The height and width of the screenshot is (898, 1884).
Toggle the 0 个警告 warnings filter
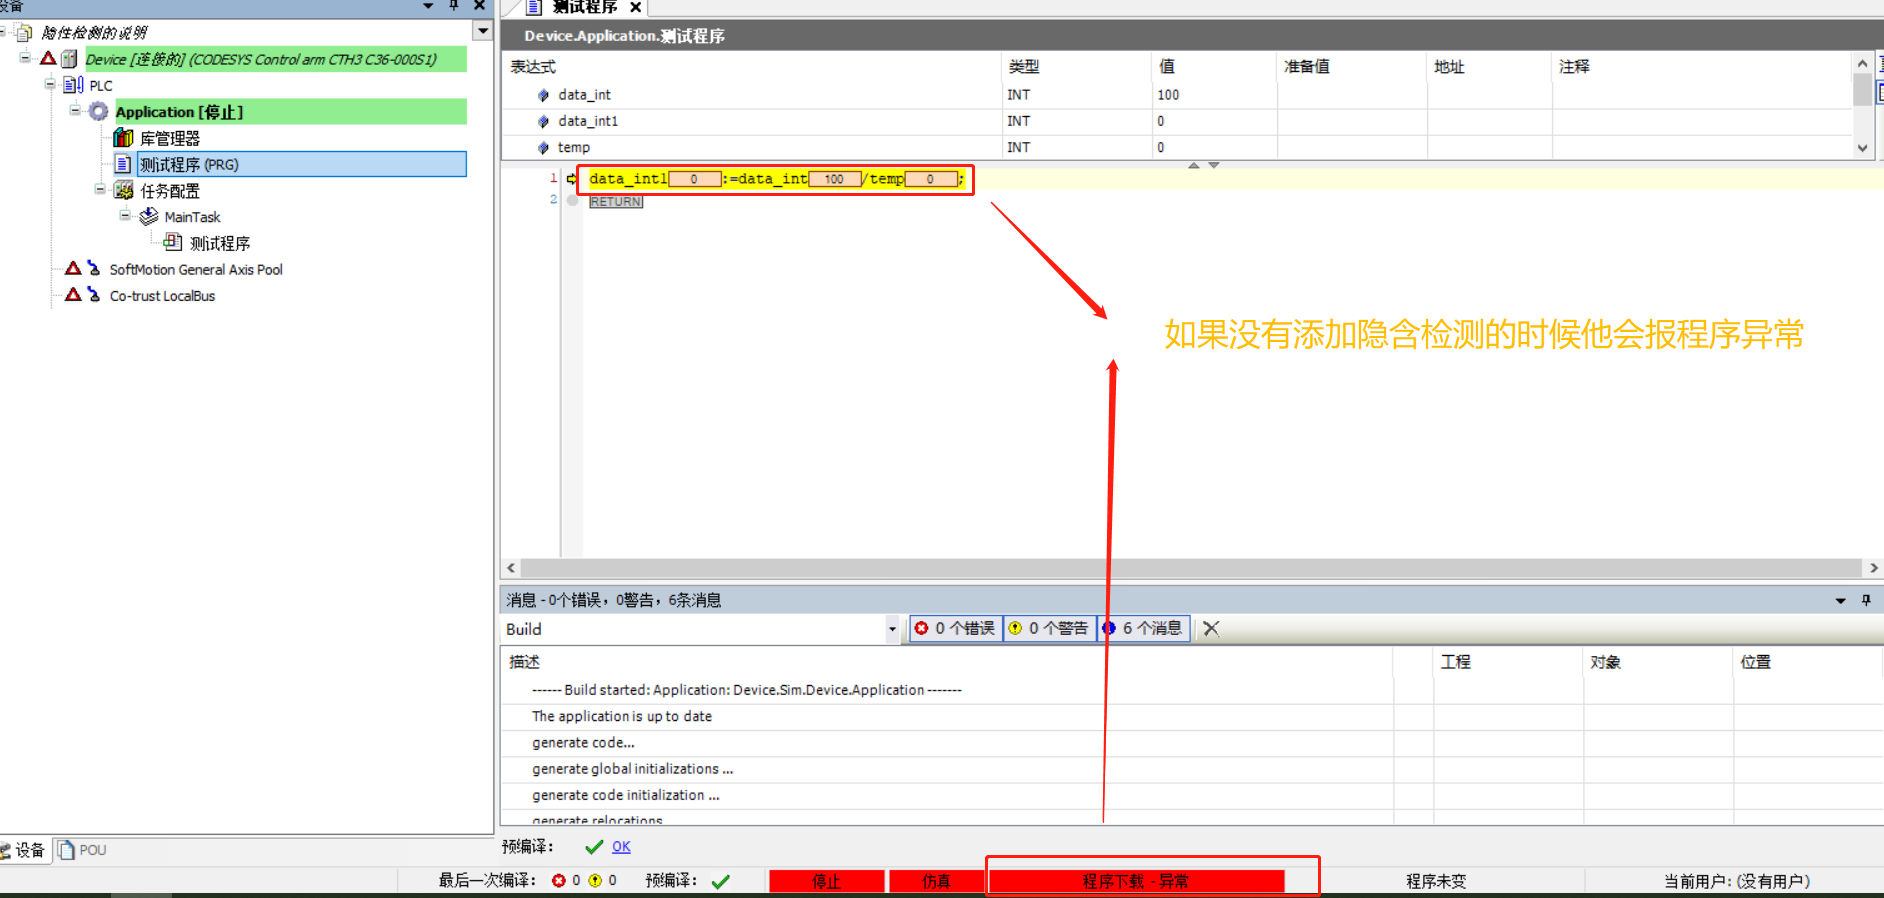pos(1050,628)
